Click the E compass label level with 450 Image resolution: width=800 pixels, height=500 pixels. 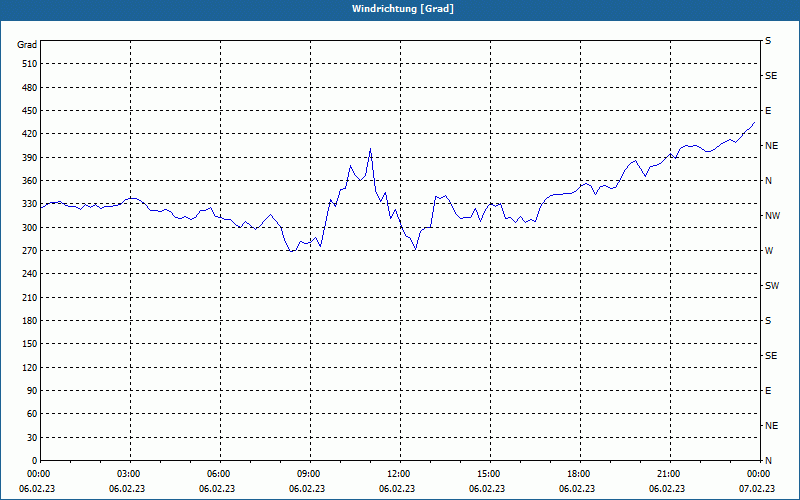[768, 111]
